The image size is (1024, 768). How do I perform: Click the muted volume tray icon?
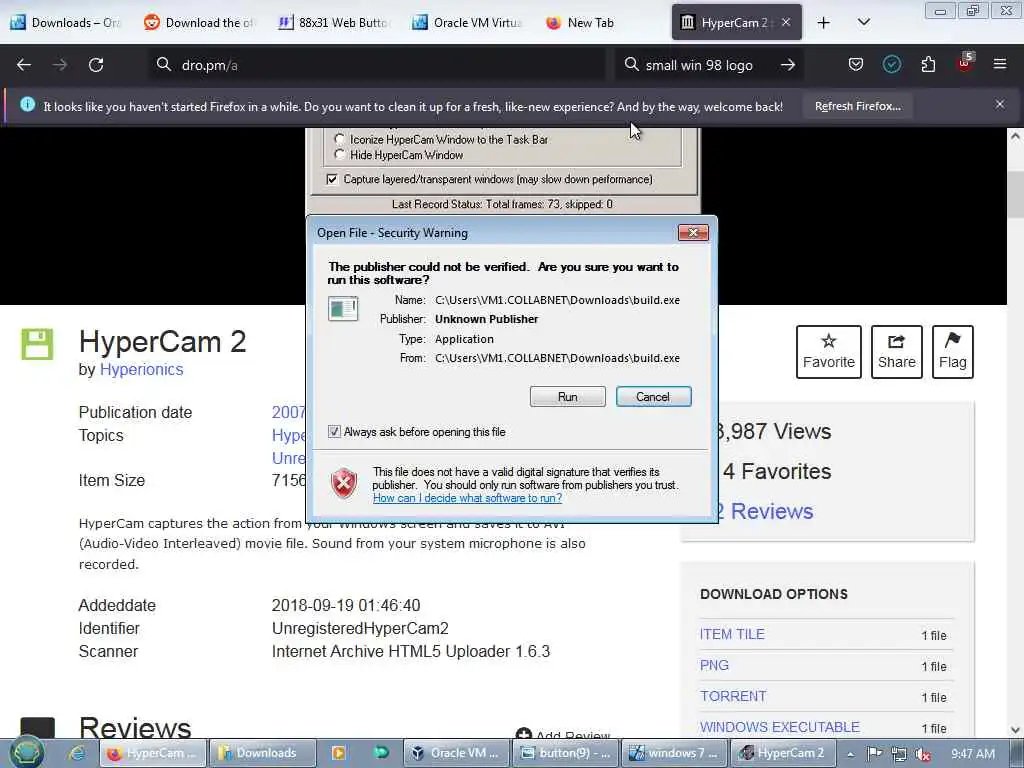pyautogui.click(x=922, y=754)
